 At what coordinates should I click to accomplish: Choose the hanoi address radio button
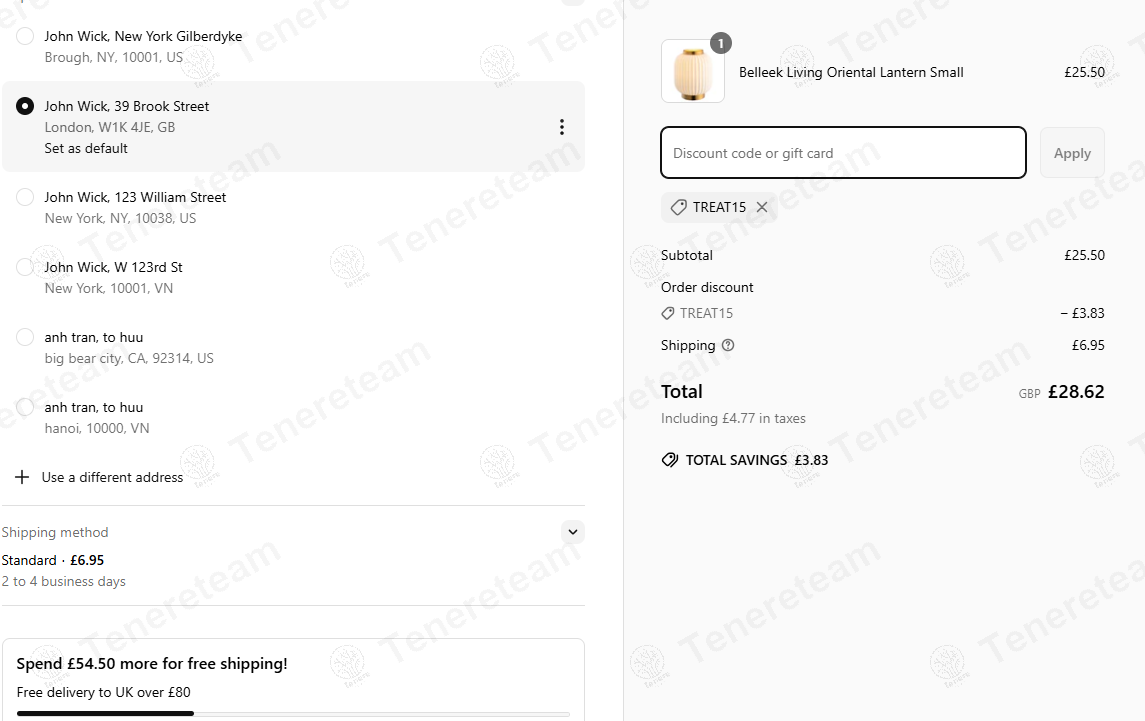point(25,408)
